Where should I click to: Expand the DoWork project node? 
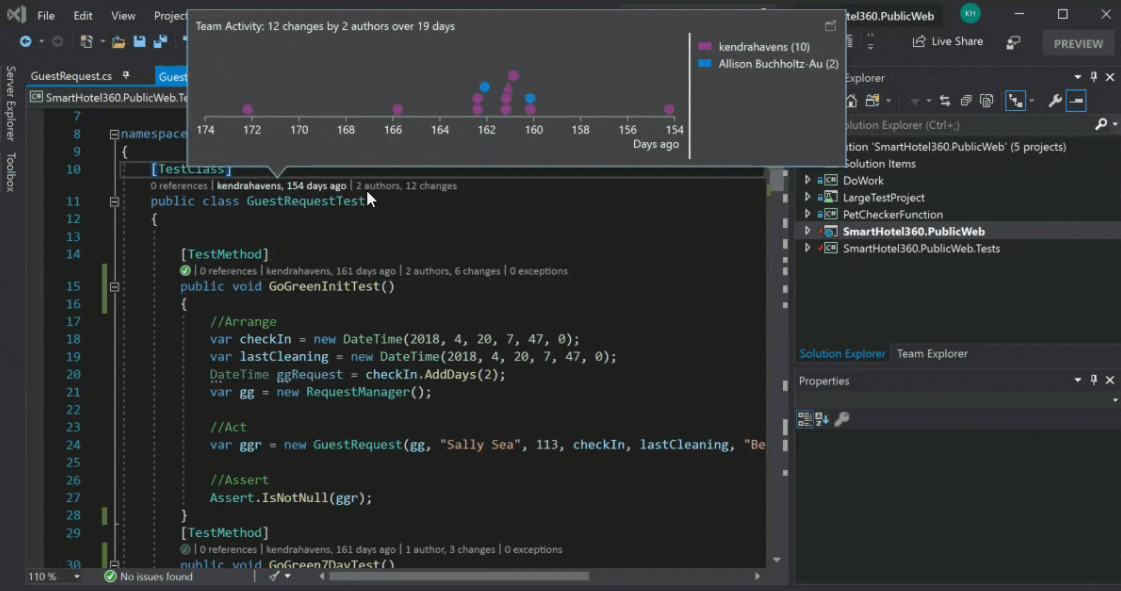808,181
